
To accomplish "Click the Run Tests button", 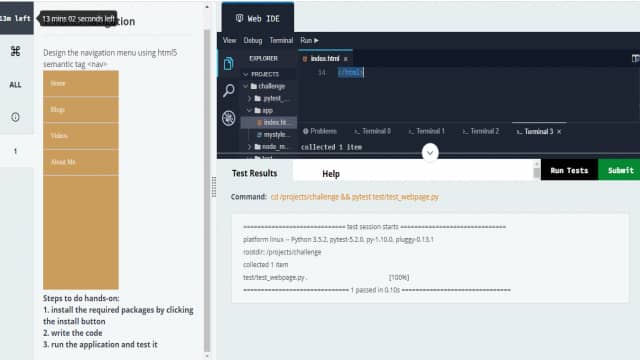I will 569,170.
